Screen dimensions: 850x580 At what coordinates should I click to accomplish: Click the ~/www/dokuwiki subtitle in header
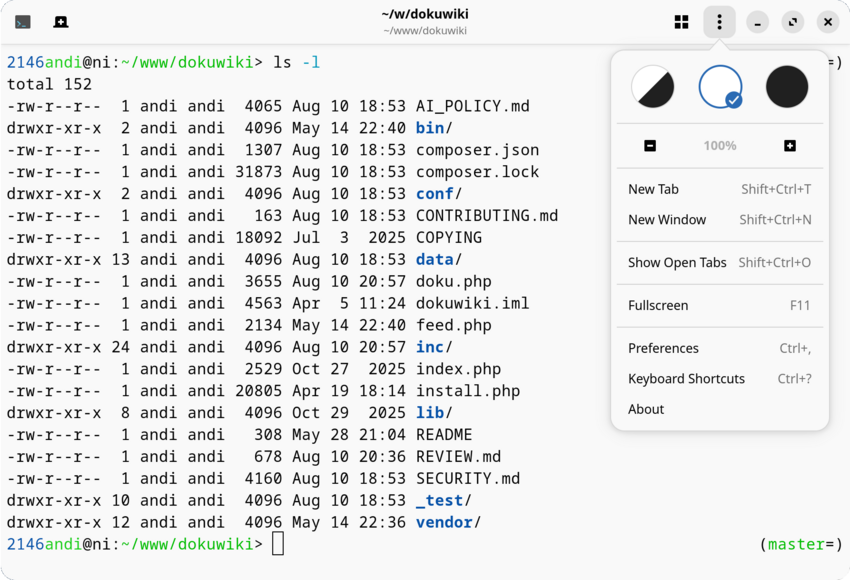425,31
